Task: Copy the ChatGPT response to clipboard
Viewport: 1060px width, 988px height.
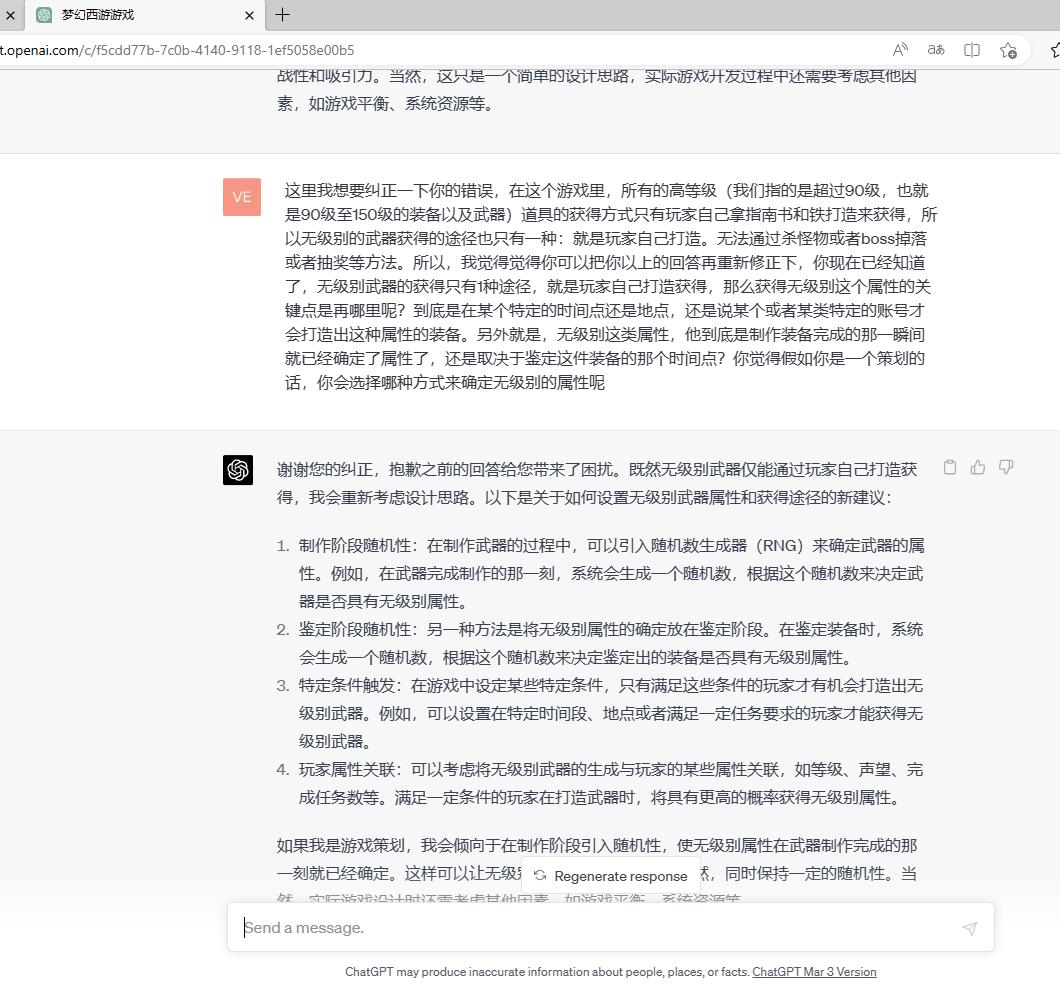Action: [949, 467]
